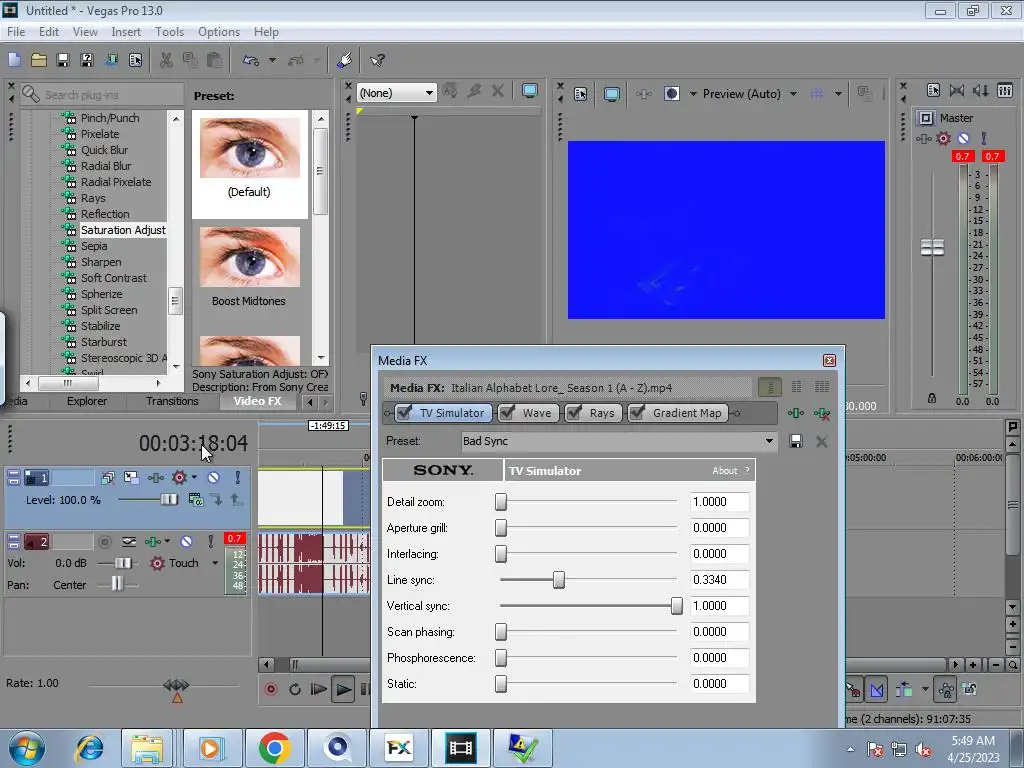Viewport: 1024px width, 768px height.
Task: Delete the preset with the X icon
Action: coord(822,441)
